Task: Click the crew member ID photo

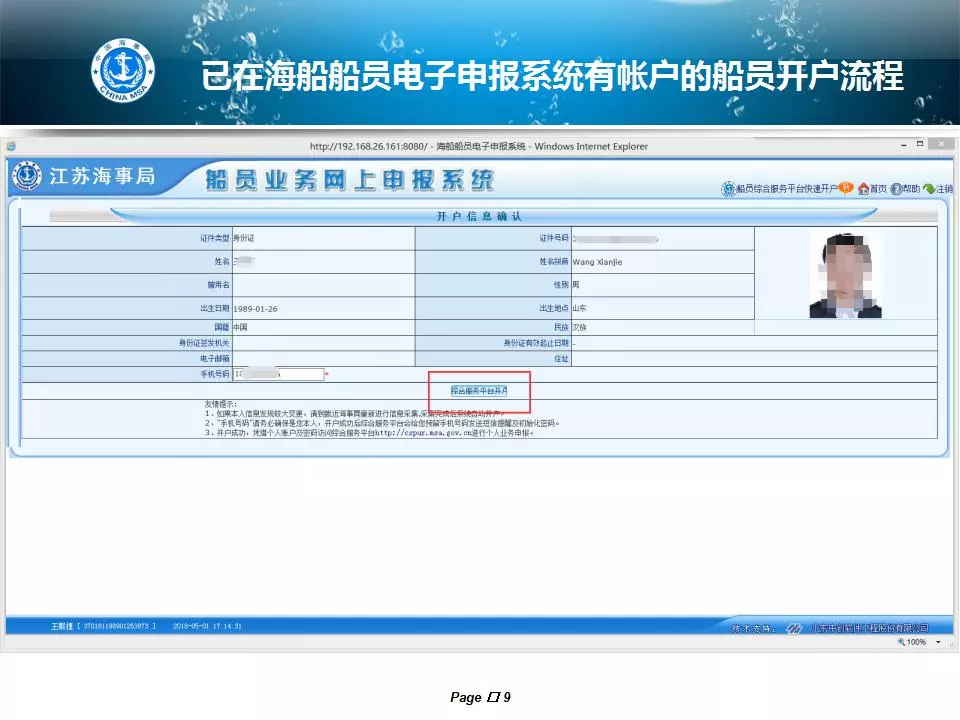Action: point(845,273)
